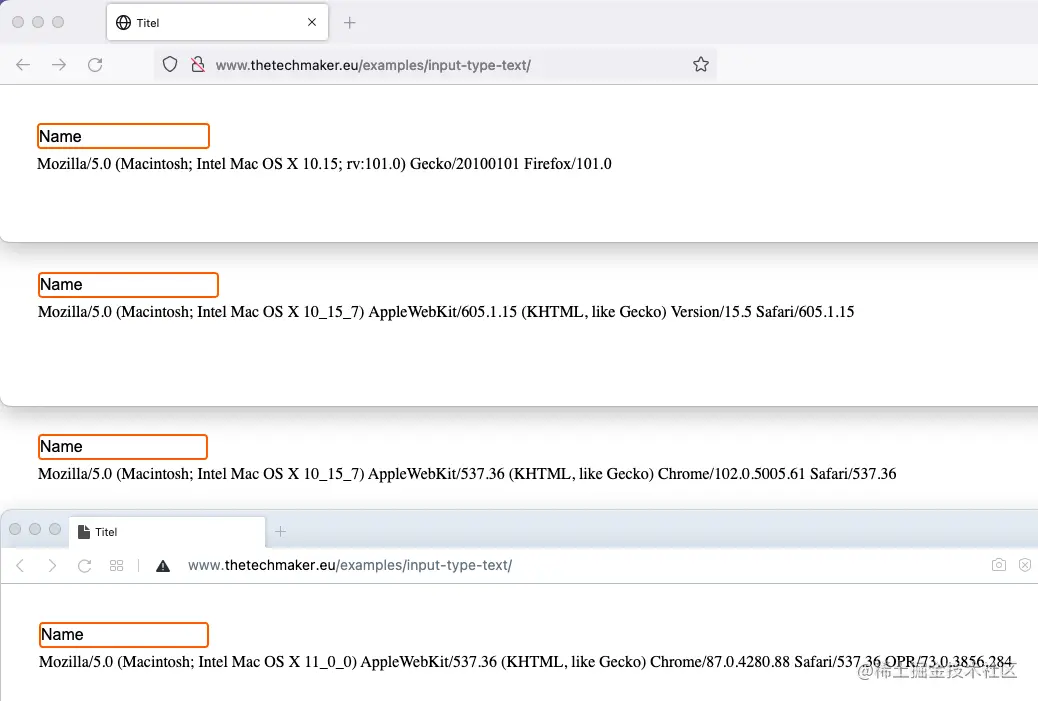Go forward in the Firefox window
Screen dimensions: 1038x701
pos(59,65)
